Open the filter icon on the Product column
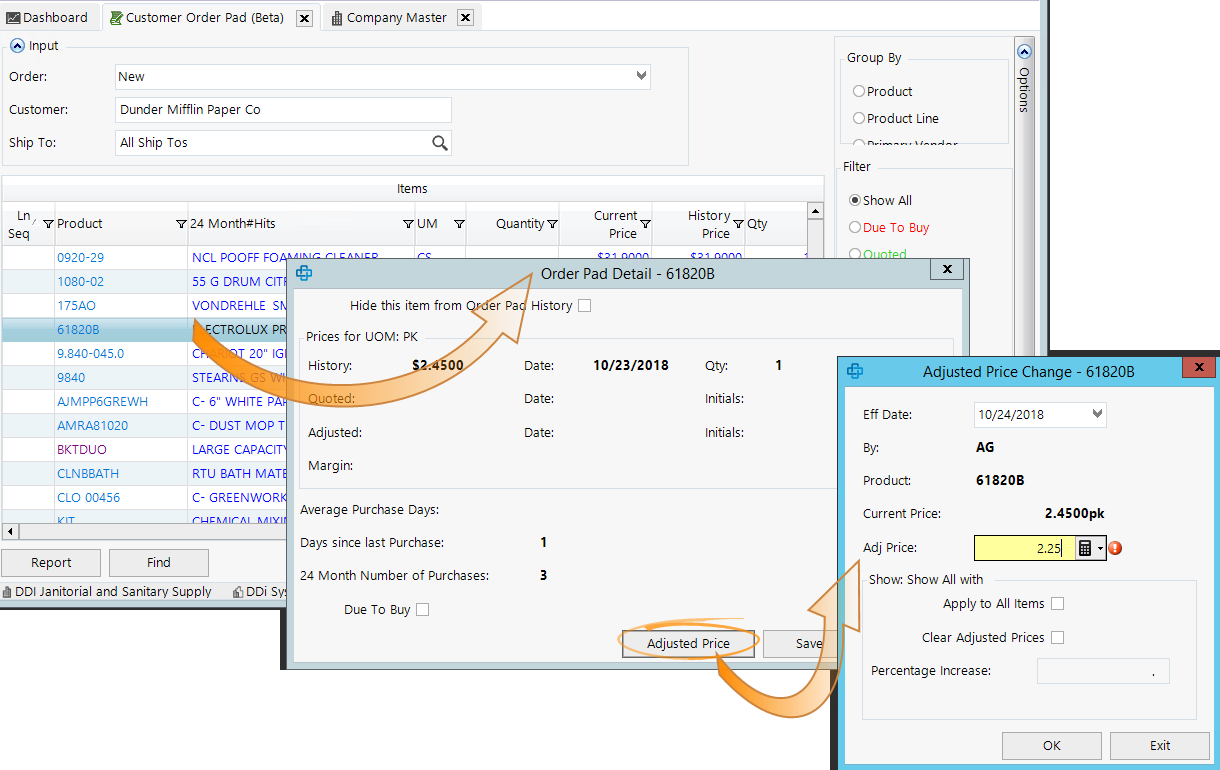1220x770 pixels. [181, 224]
